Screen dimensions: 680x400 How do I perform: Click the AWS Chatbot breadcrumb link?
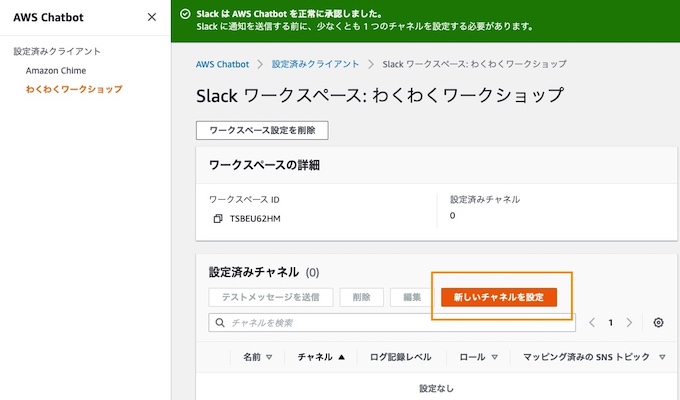[x=222, y=64]
